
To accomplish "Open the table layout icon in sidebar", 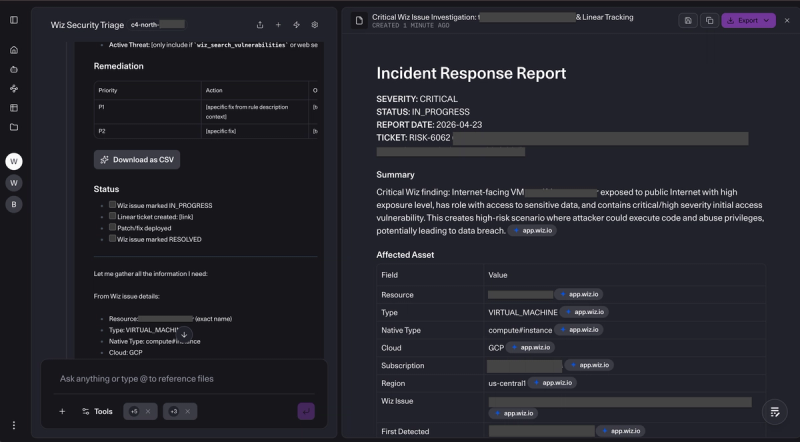I will coord(14,108).
